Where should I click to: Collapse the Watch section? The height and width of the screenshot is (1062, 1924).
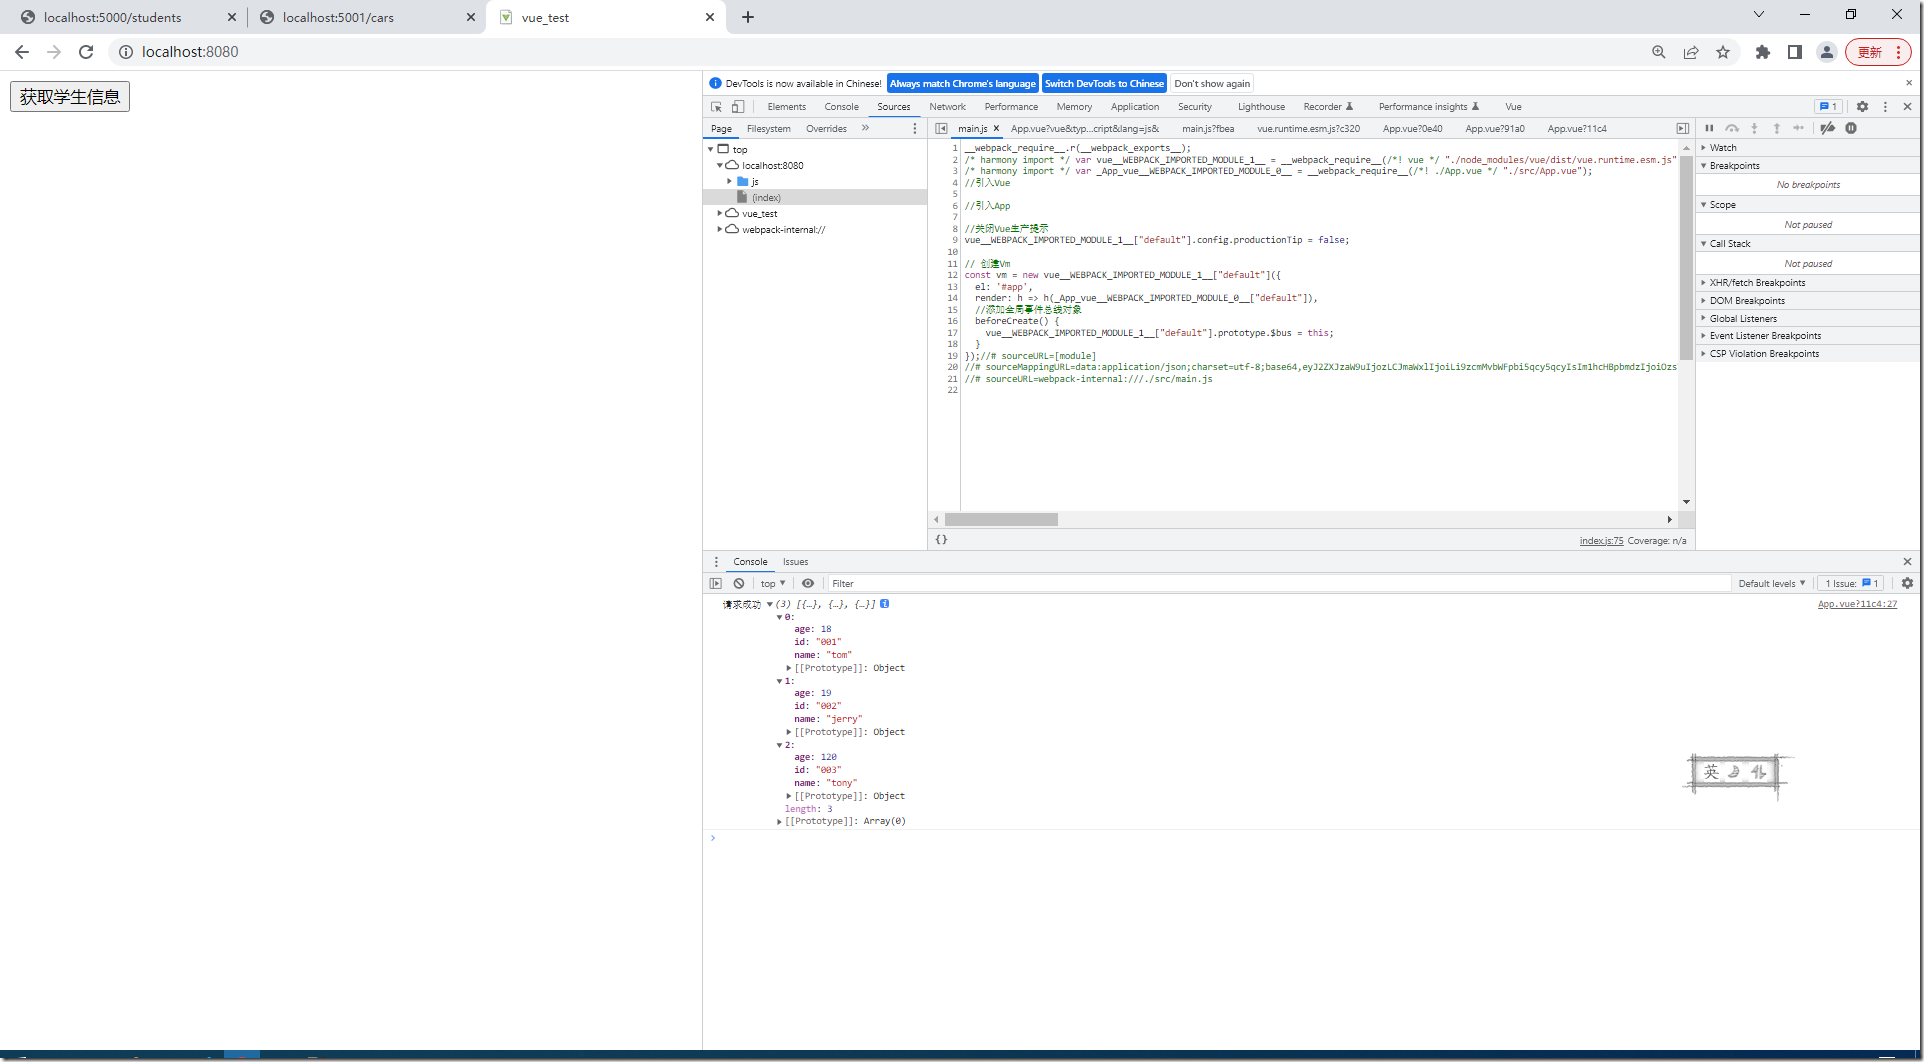[1723, 148]
